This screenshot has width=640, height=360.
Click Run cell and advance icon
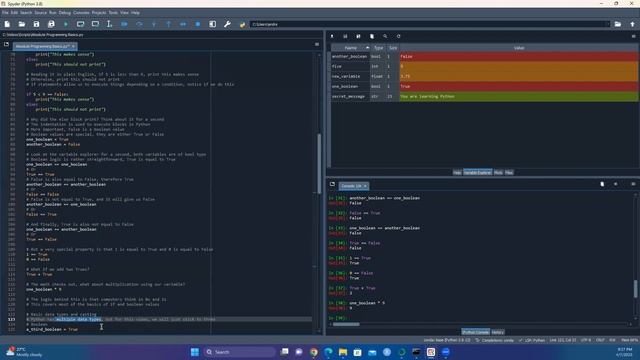click(x=95, y=24)
